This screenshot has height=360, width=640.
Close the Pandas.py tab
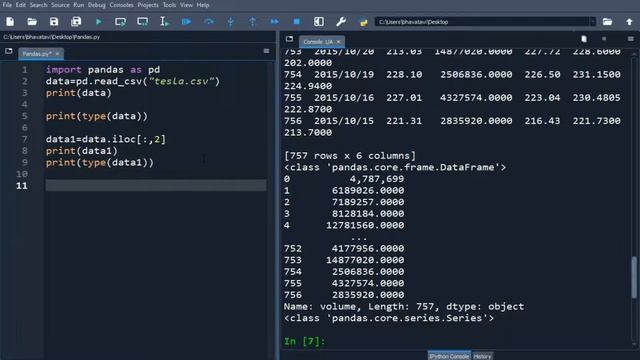click(x=58, y=53)
